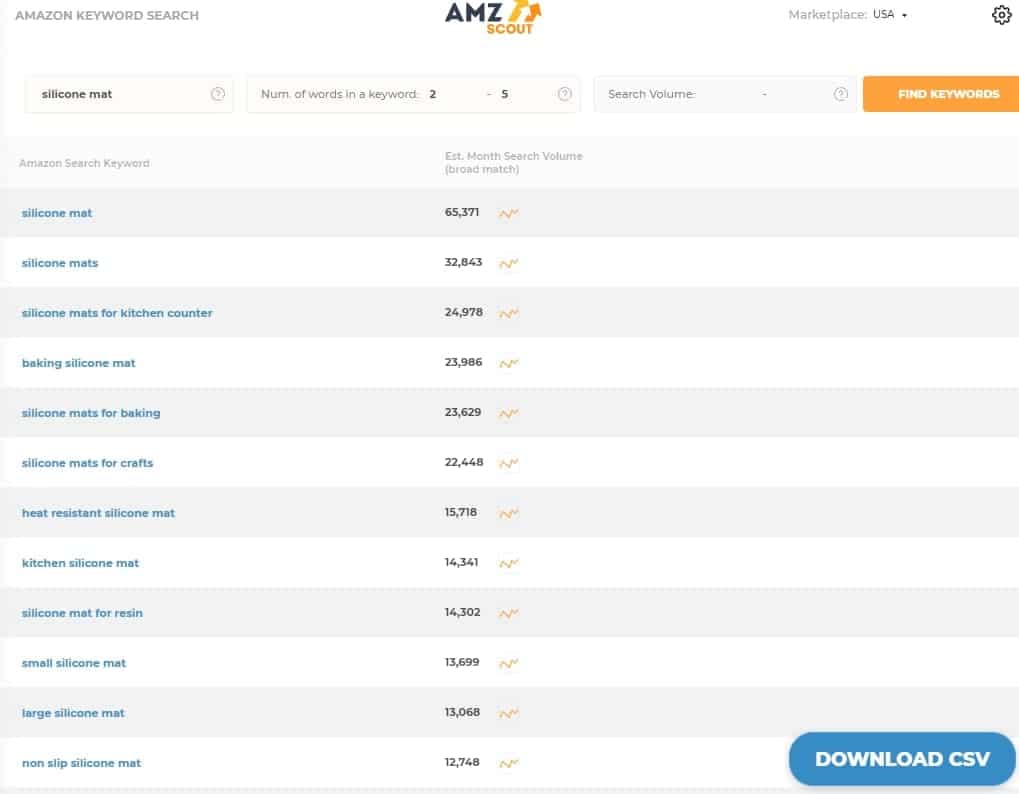Image resolution: width=1019 pixels, height=794 pixels.
Task: View trend chart for heat resistant silicone mat
Action: pos(508,513)
